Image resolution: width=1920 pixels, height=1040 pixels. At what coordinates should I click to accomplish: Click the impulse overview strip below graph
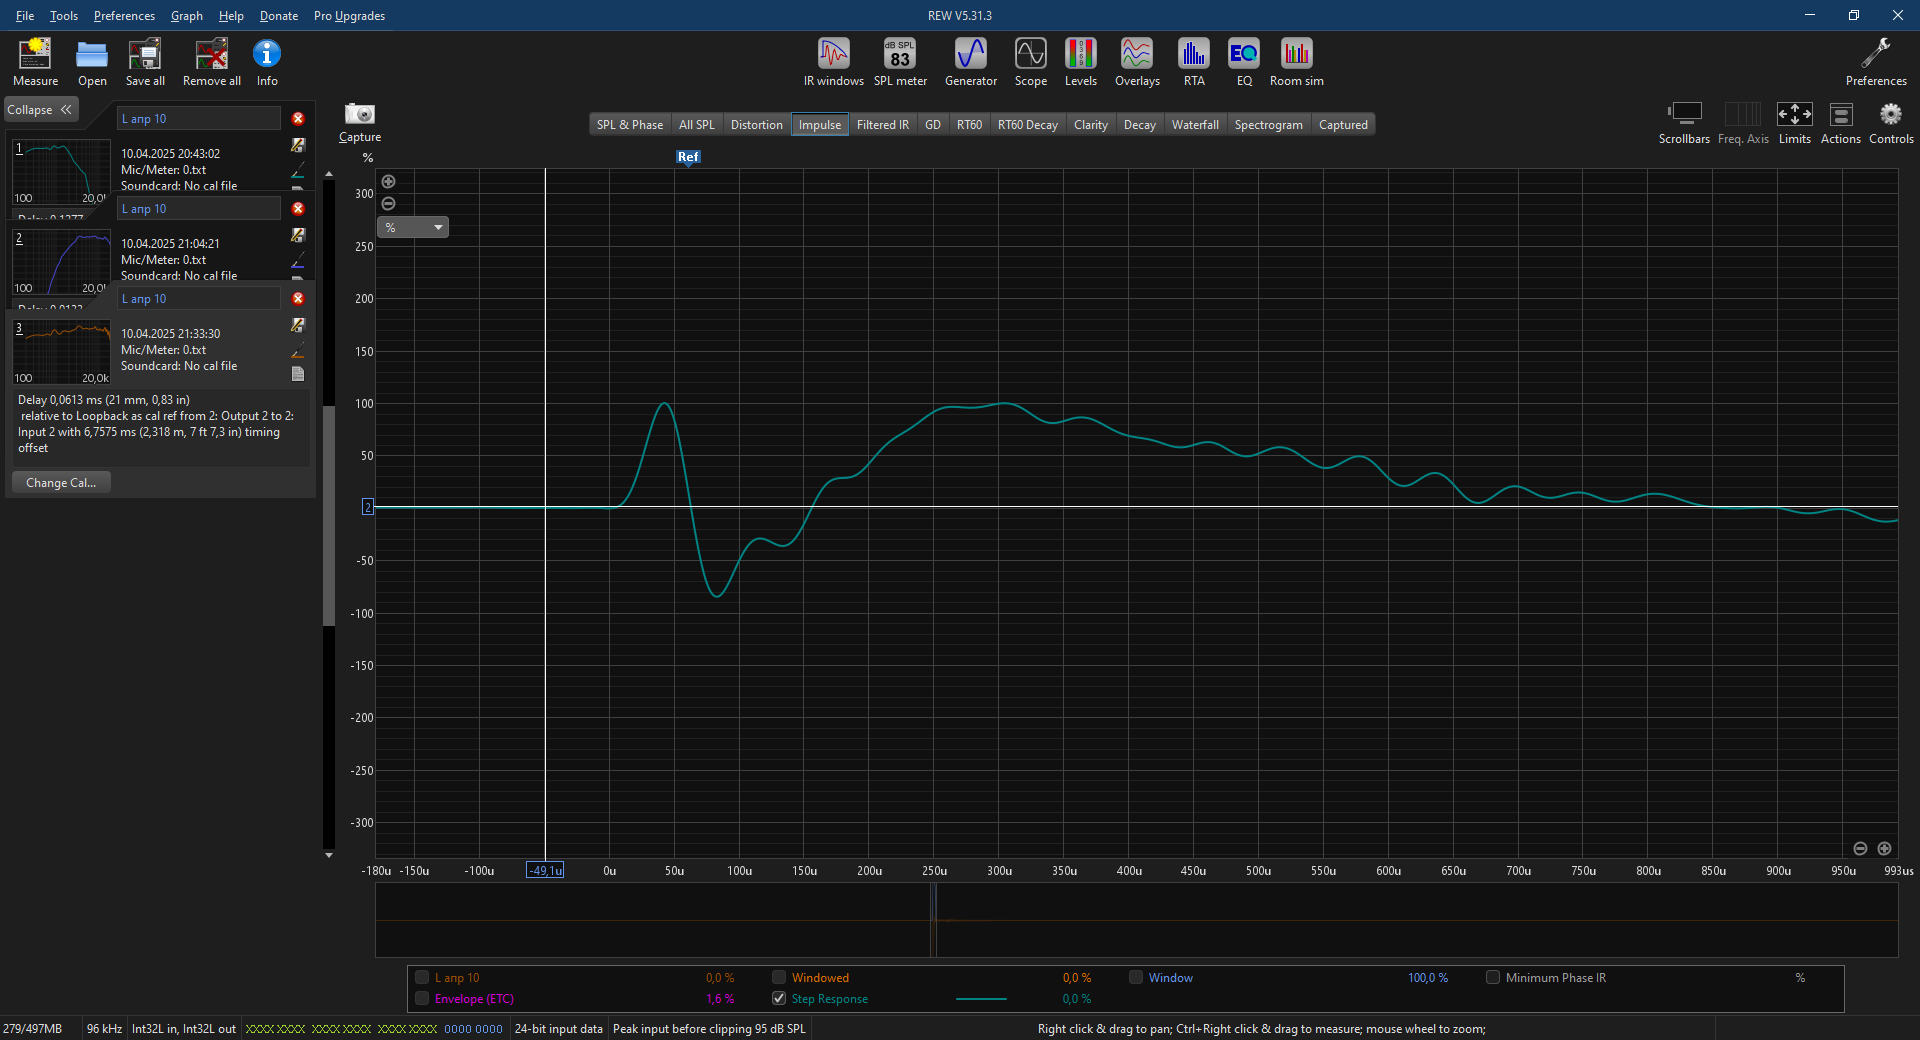[x=1136, y=920]
